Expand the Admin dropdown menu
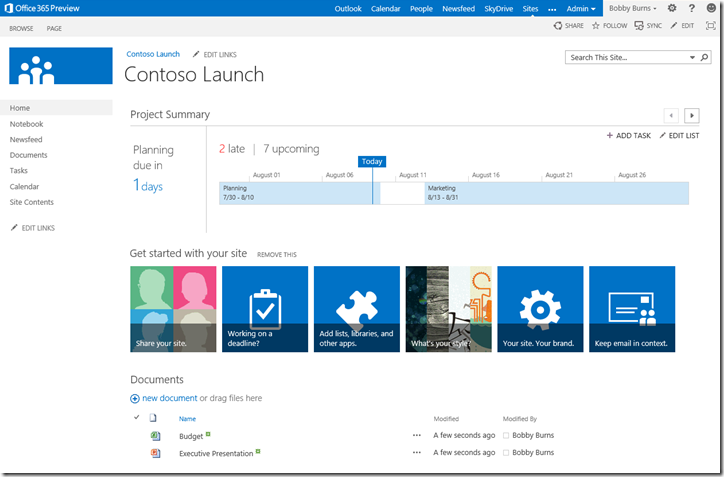This screenshot has width=724, height=477. (x=581, y=8)
